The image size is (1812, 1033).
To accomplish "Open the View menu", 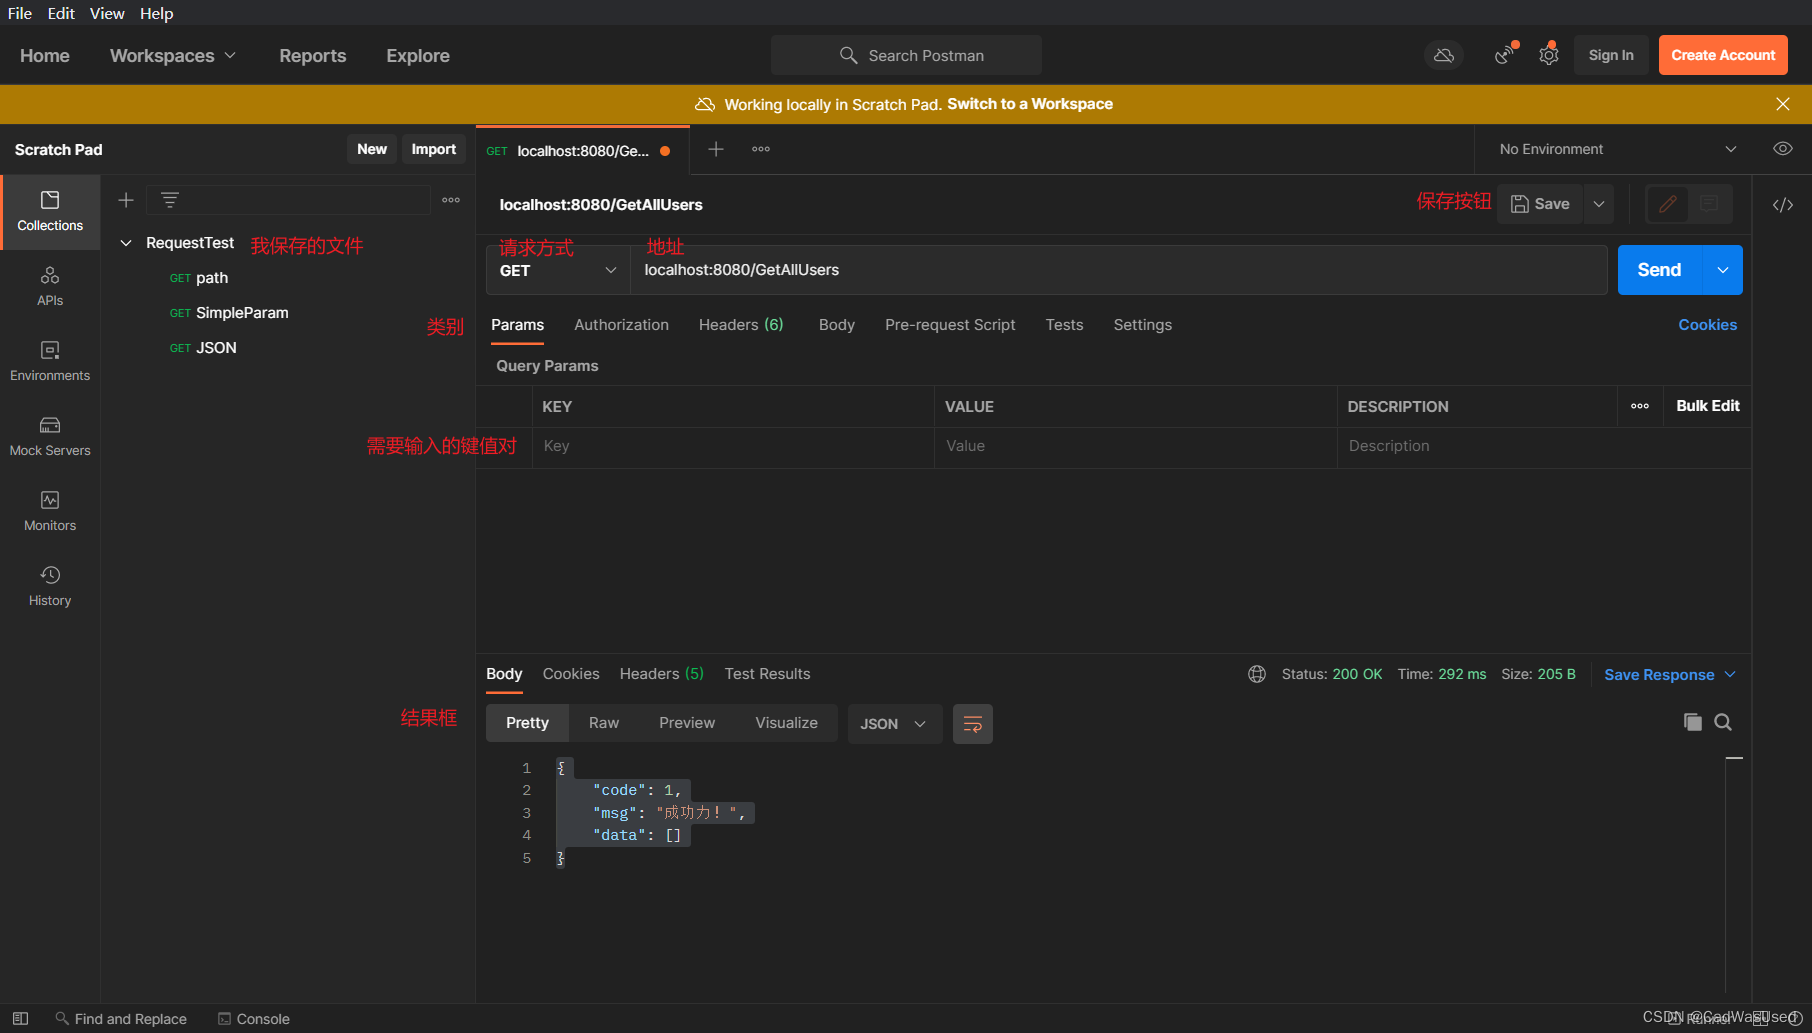I will 107,13.
